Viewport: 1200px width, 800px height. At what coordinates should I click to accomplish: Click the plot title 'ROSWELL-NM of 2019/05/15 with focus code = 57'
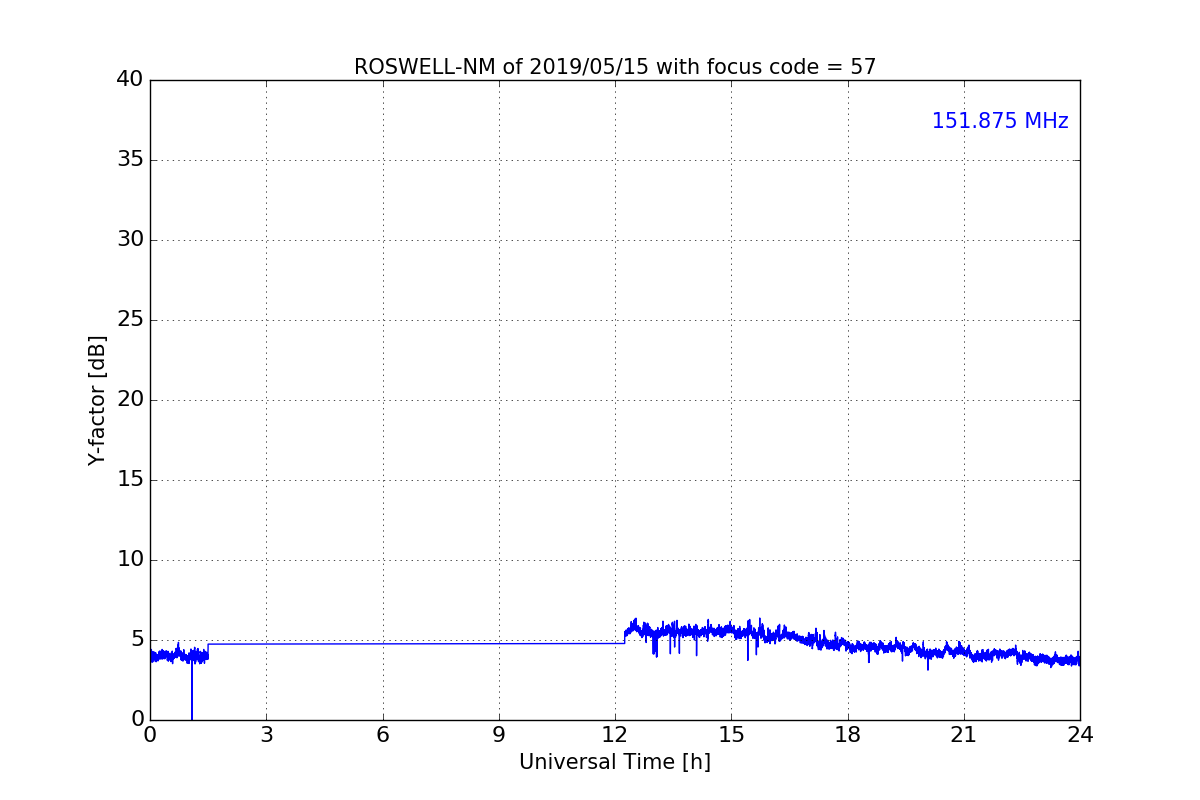point(615,67)
